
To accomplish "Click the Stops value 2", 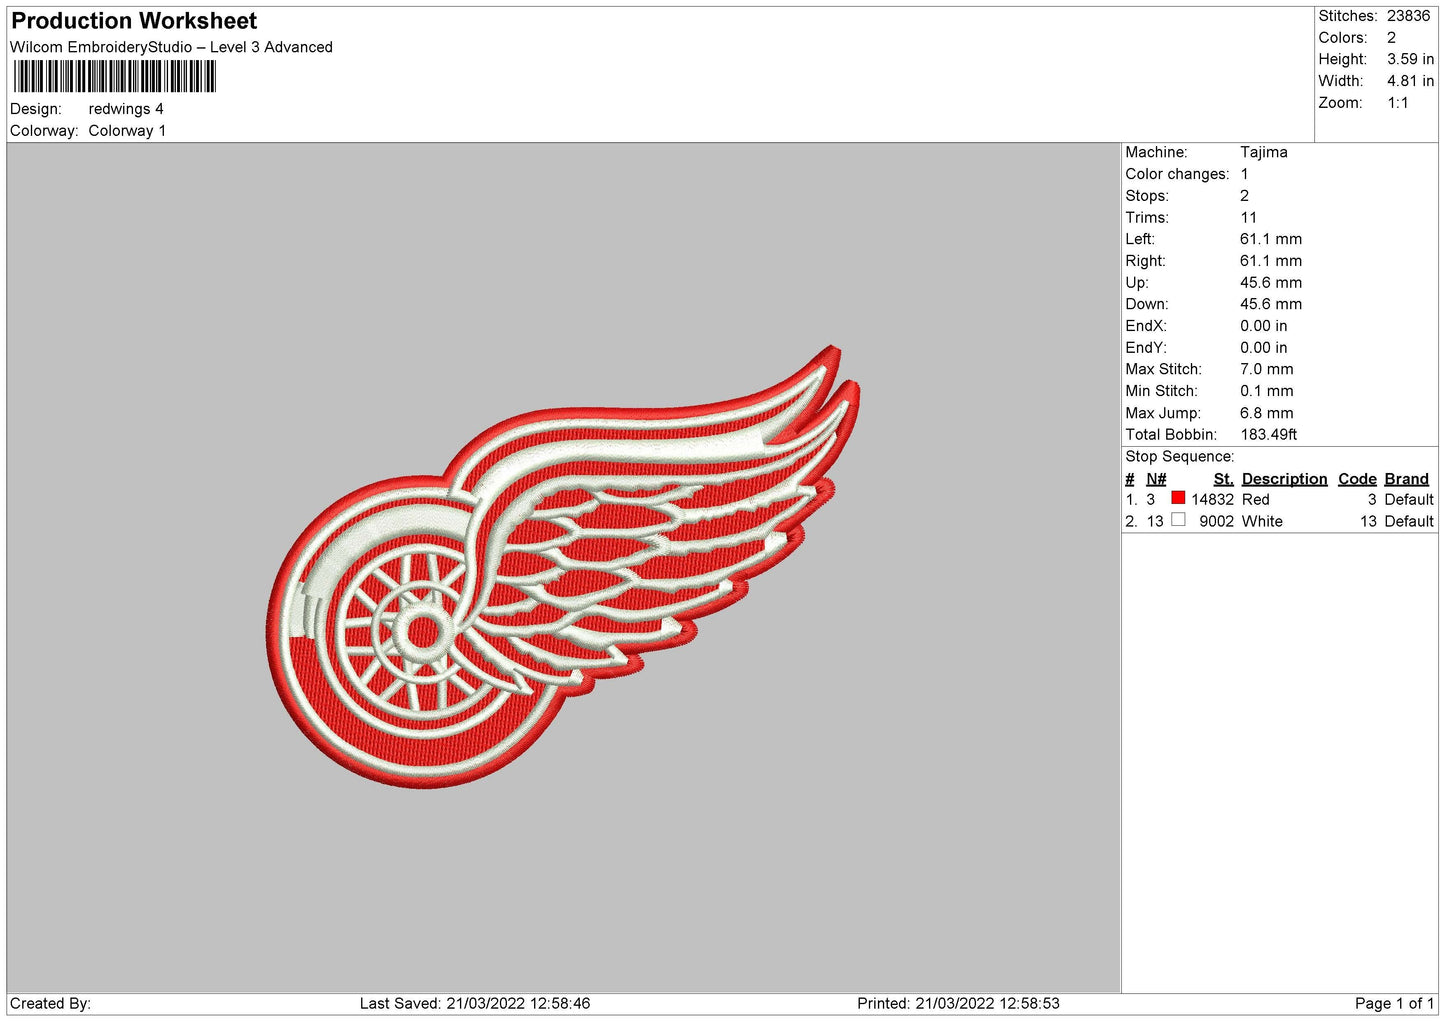I will [1244, 196].
